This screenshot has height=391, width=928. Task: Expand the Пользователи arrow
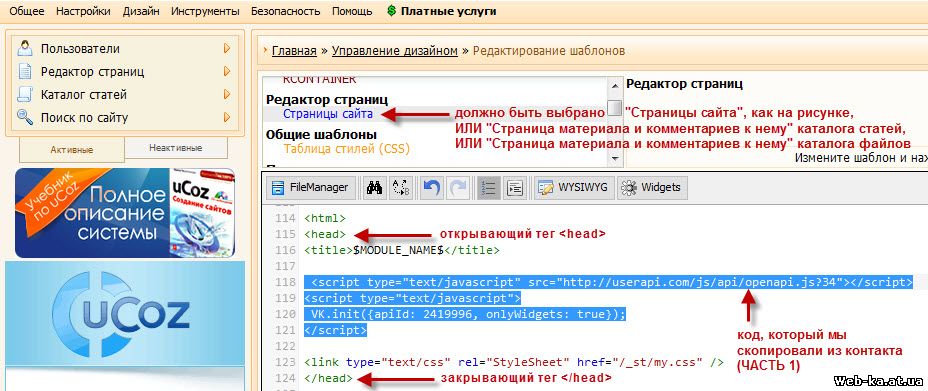tap(227, 49)
